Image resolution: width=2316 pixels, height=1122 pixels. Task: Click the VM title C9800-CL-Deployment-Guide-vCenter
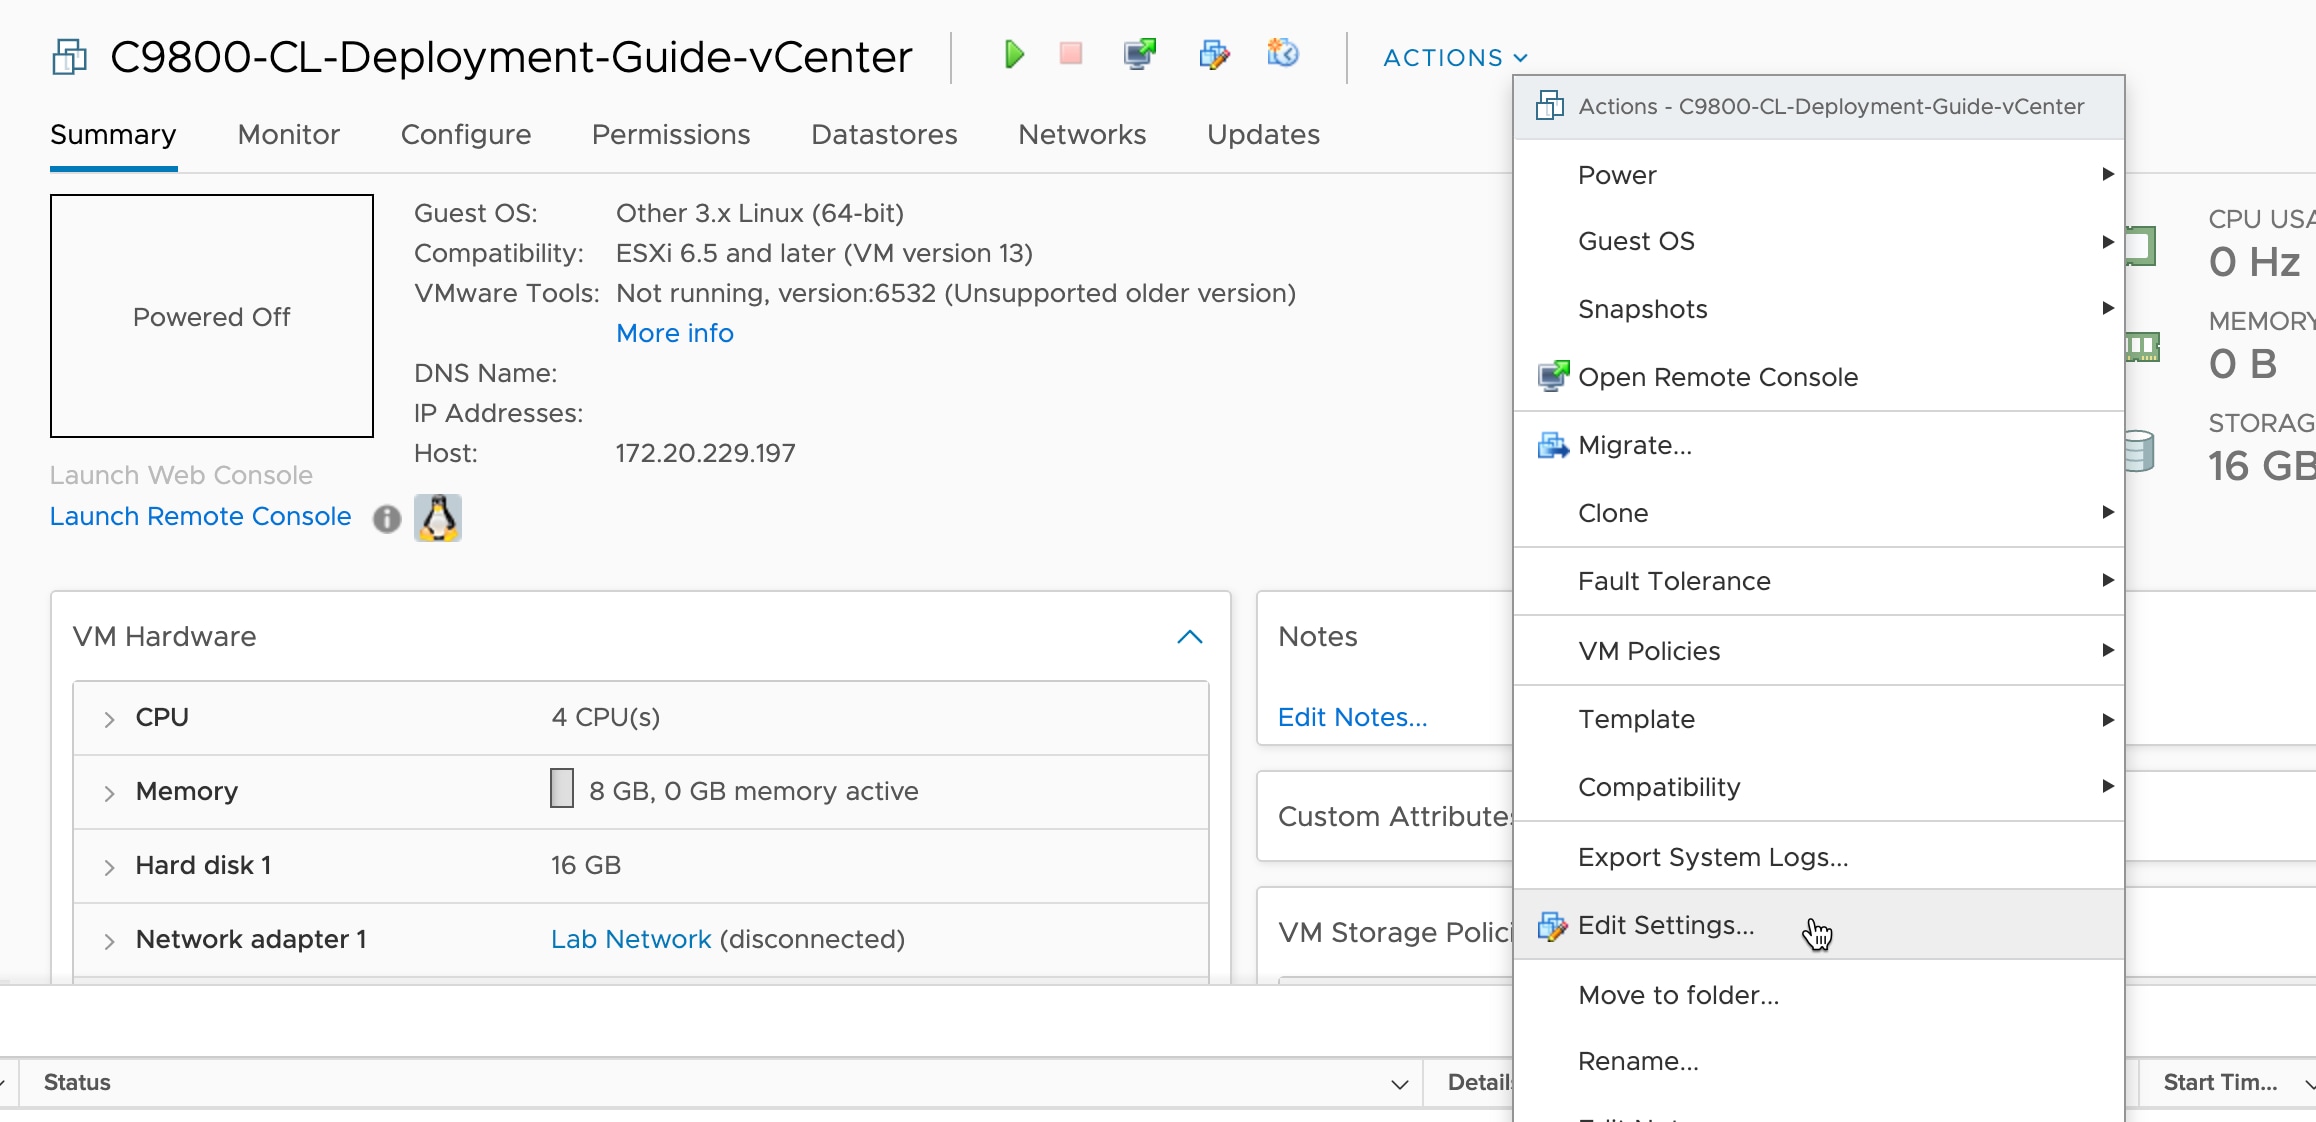pos(511,57)
